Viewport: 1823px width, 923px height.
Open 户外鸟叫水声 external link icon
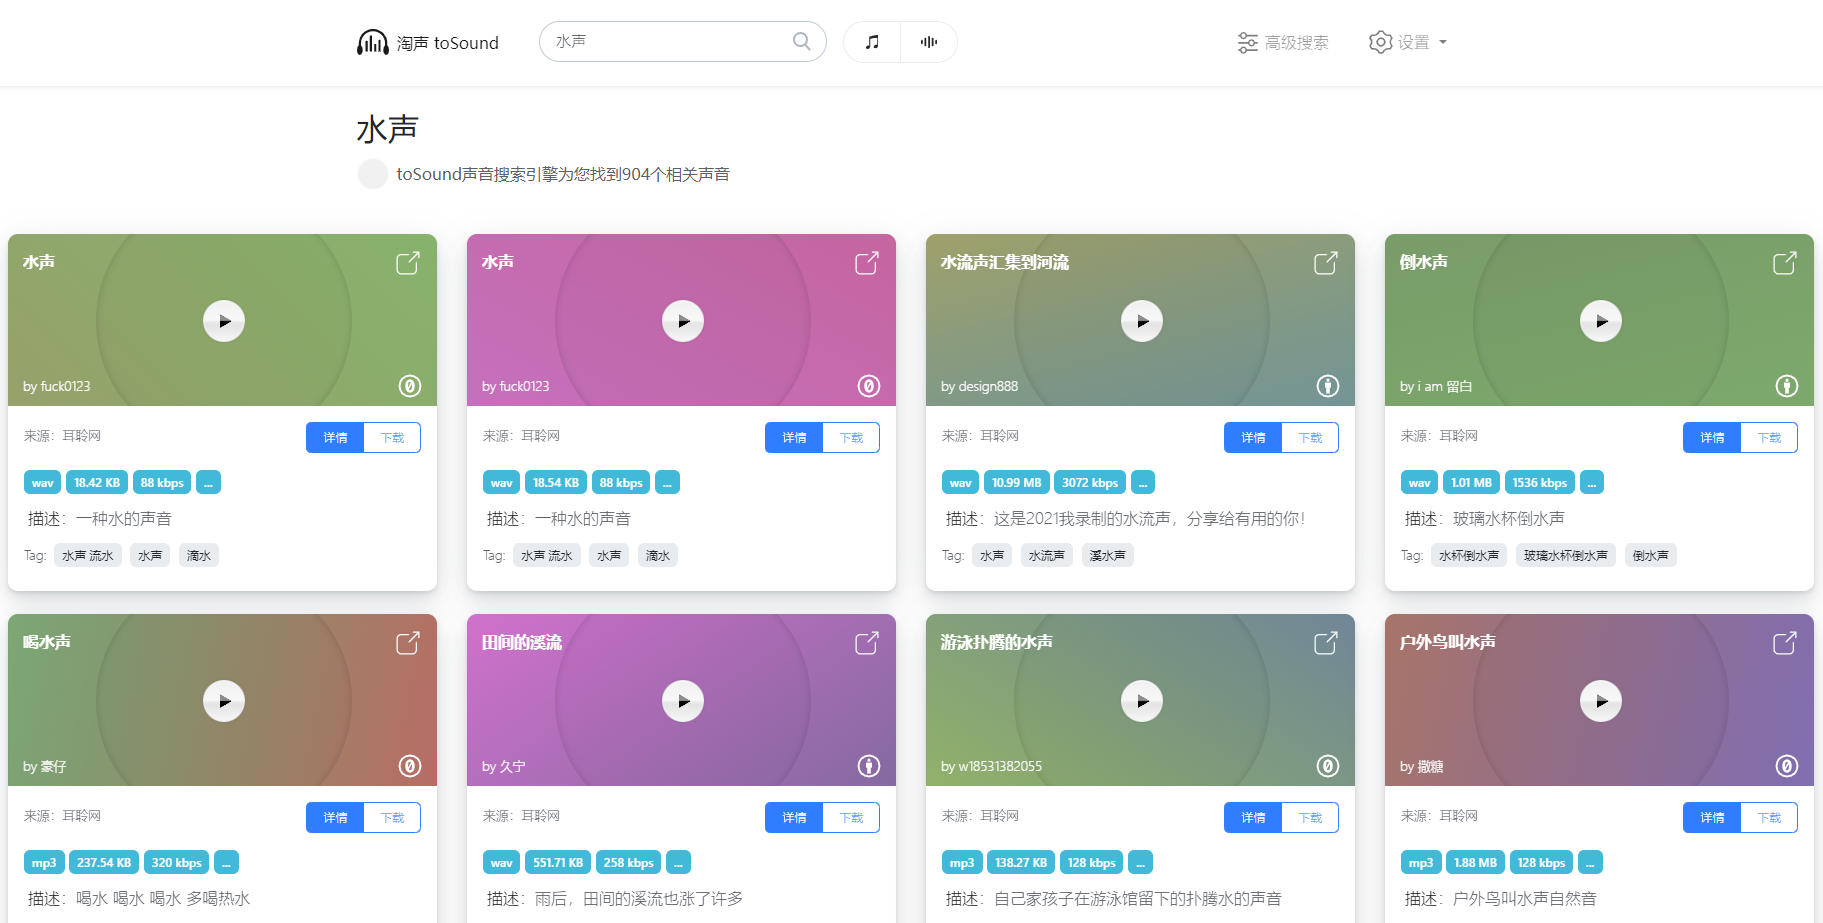(x=1785, y=643)
